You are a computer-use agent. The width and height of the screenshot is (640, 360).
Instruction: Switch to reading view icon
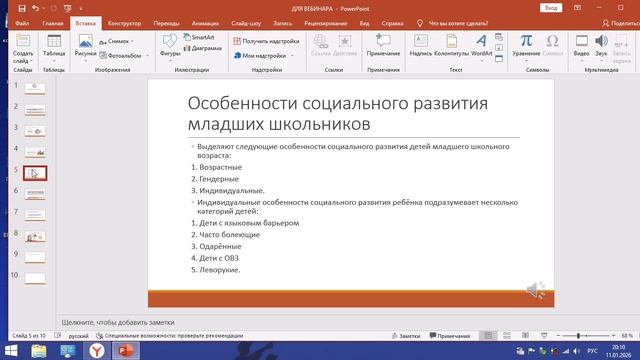(525, 336)
